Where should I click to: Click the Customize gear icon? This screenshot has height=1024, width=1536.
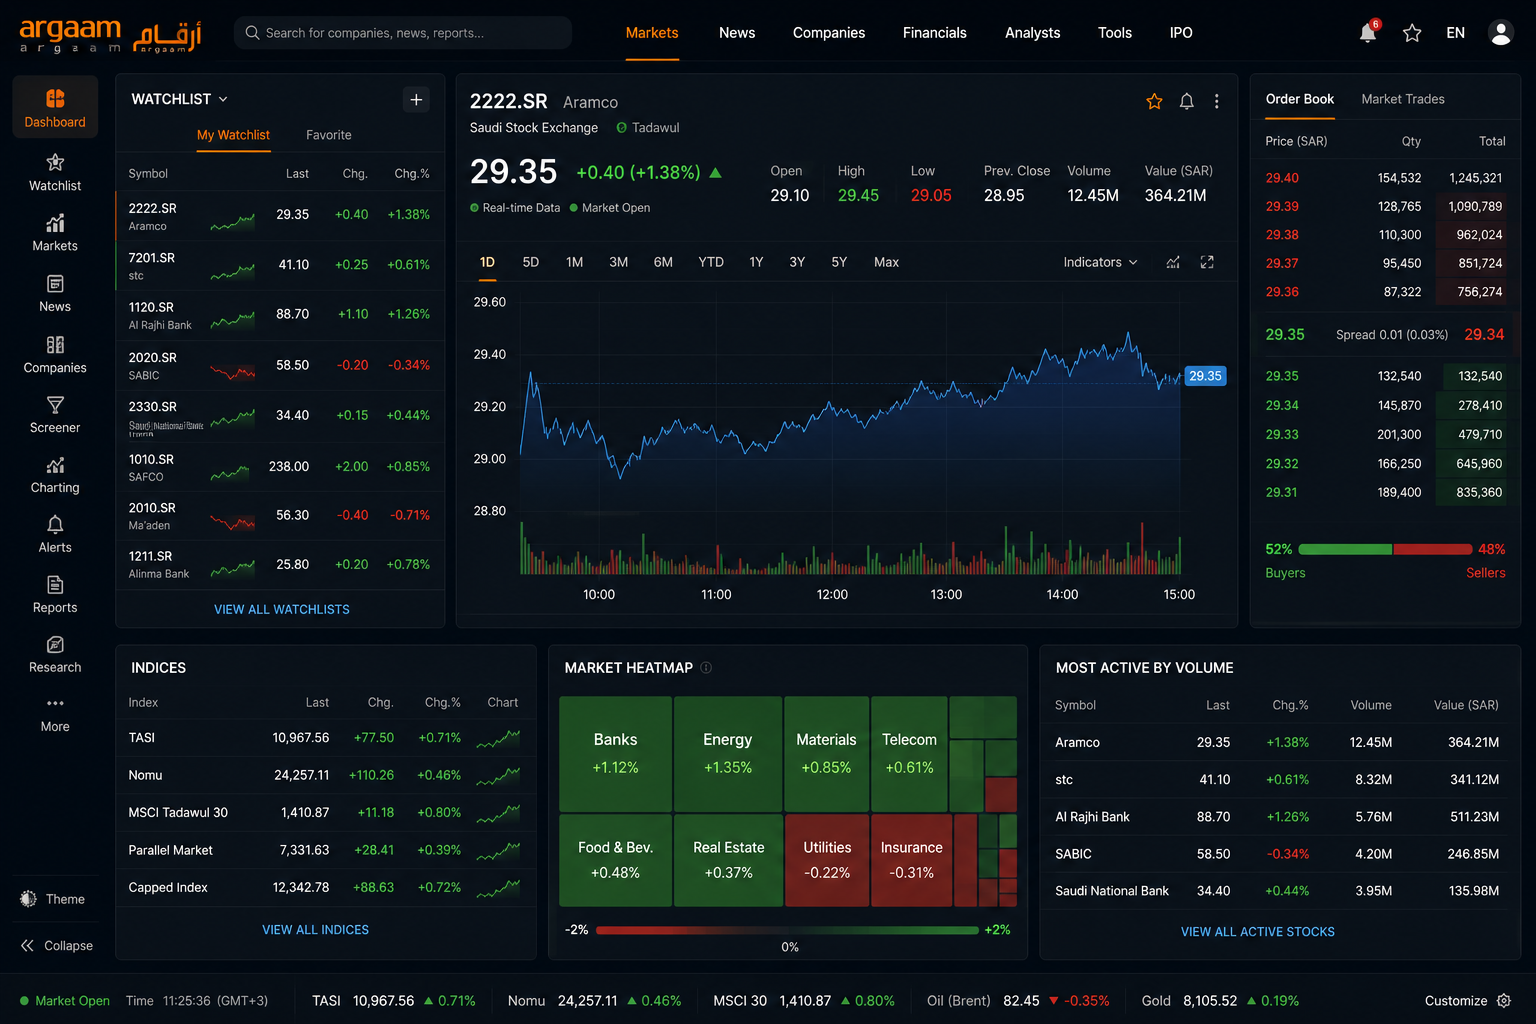tap(1504, 1000)
